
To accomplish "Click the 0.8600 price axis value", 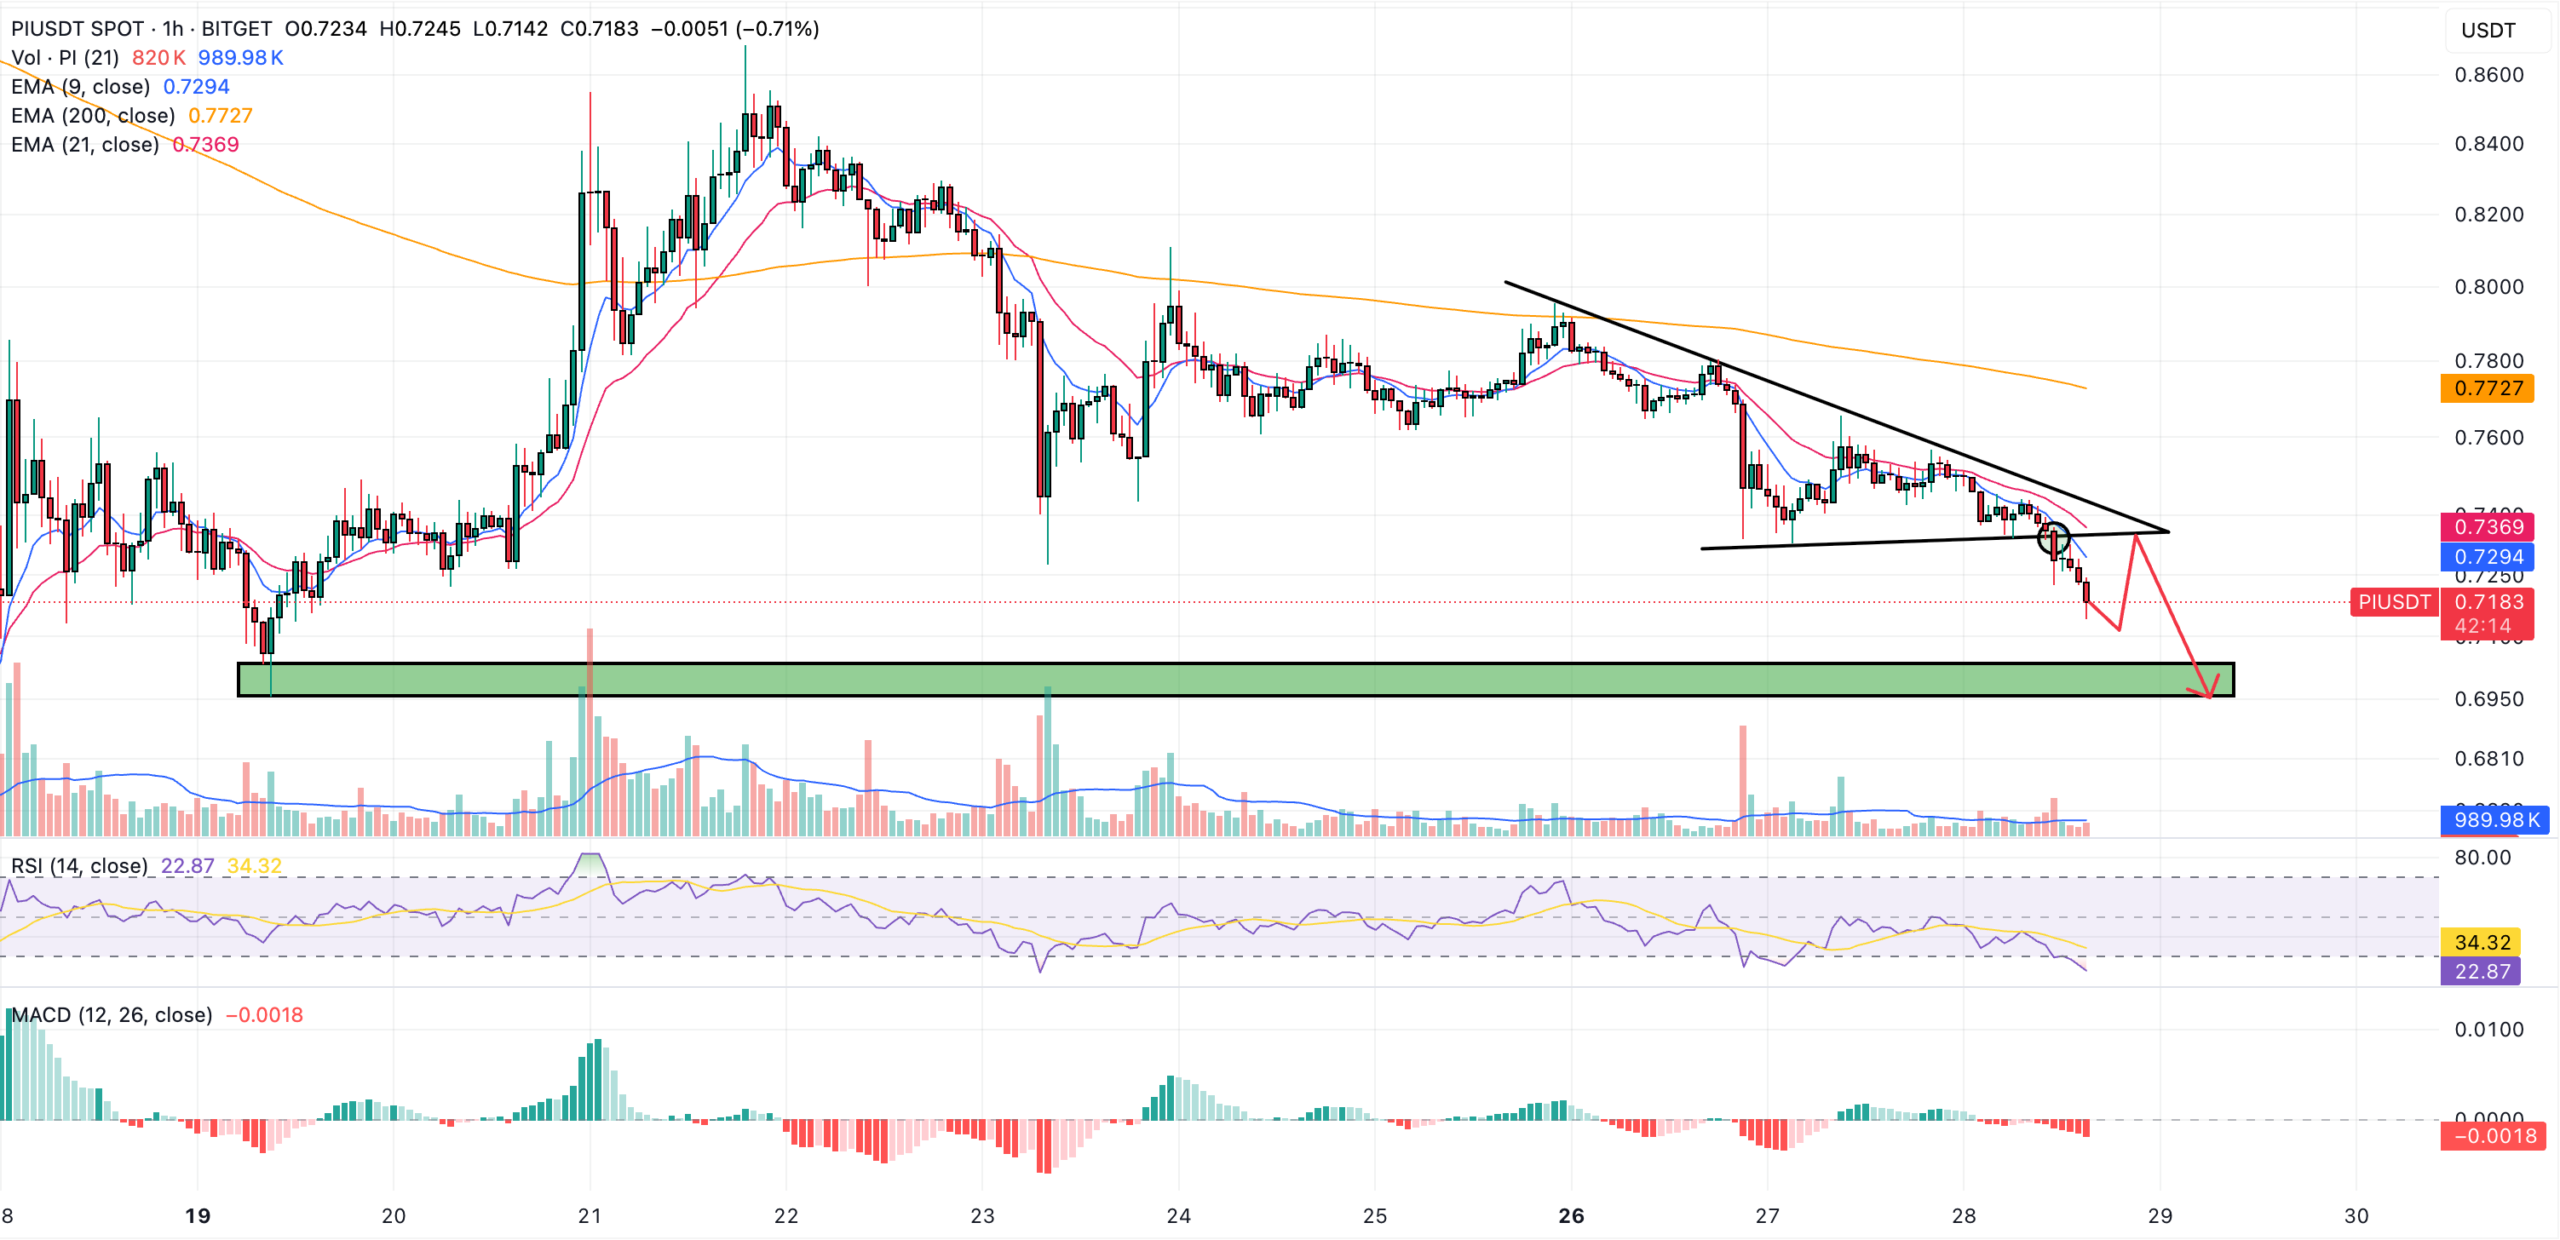I will pos(2489,75).
